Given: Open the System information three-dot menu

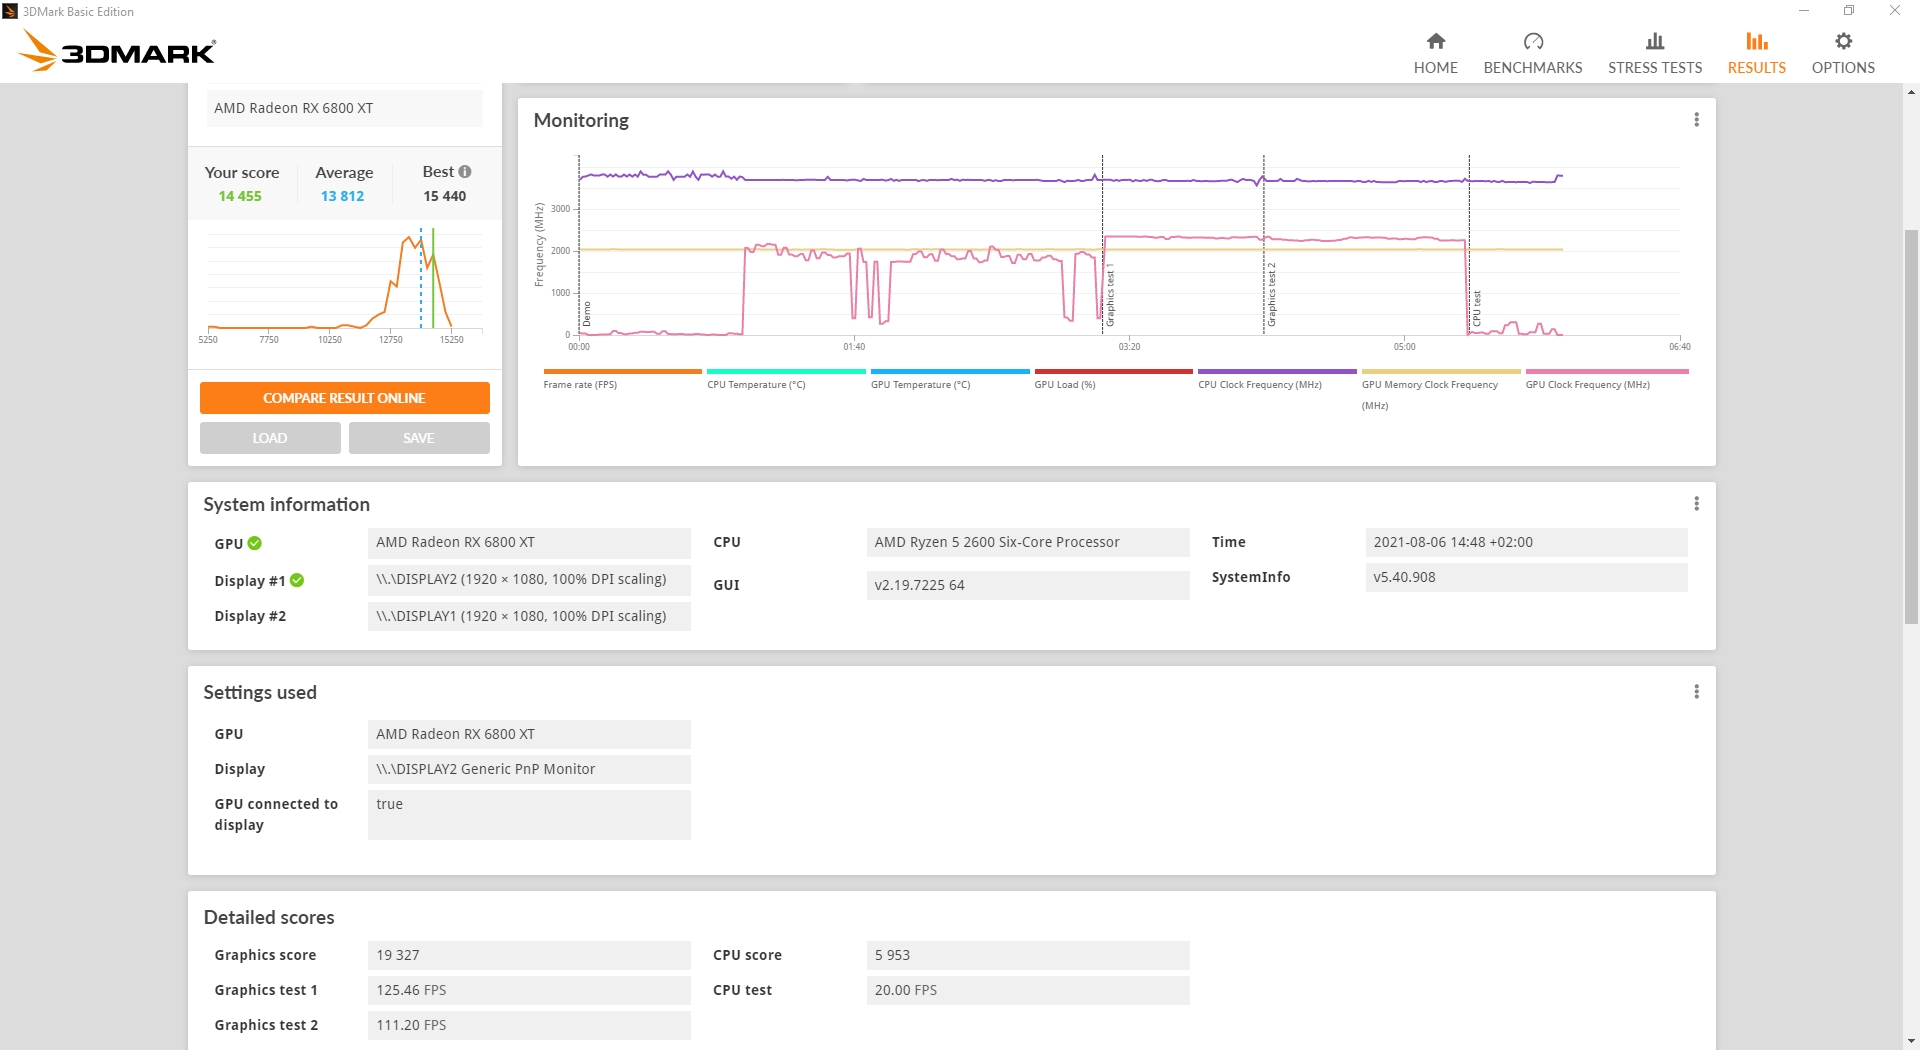Looking at the screenshot, I should pos(1696,504).
